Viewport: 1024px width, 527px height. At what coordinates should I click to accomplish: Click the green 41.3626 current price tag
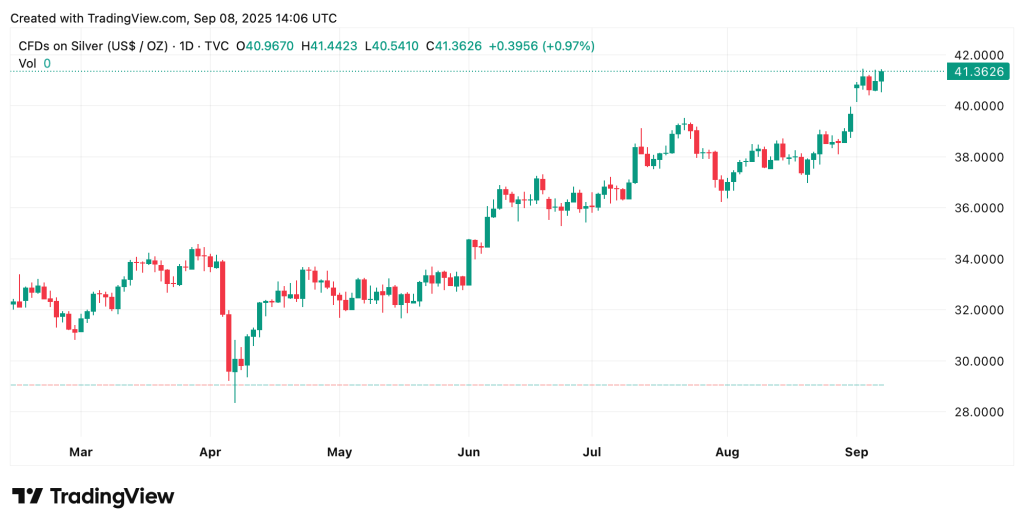[x=975, y=71]
